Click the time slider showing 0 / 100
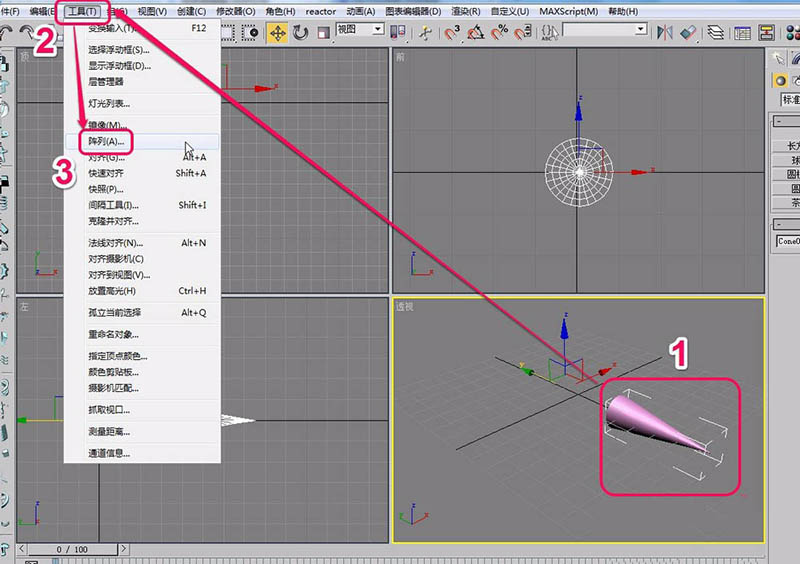Viewport: 800px width, 564px height. click(71, 550)
